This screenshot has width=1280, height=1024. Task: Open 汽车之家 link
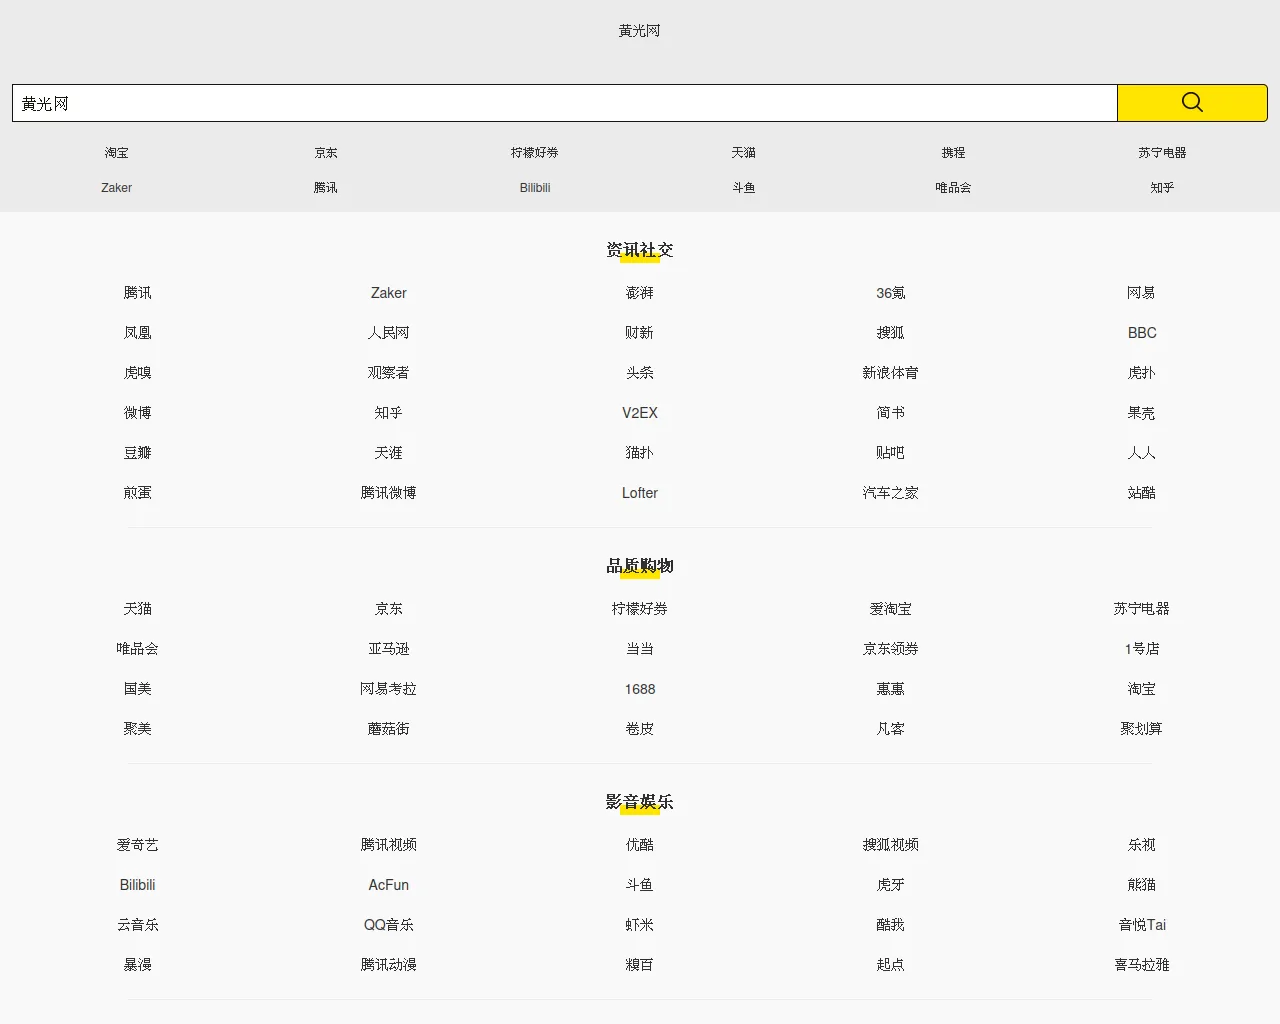click(x=891, y=493)
